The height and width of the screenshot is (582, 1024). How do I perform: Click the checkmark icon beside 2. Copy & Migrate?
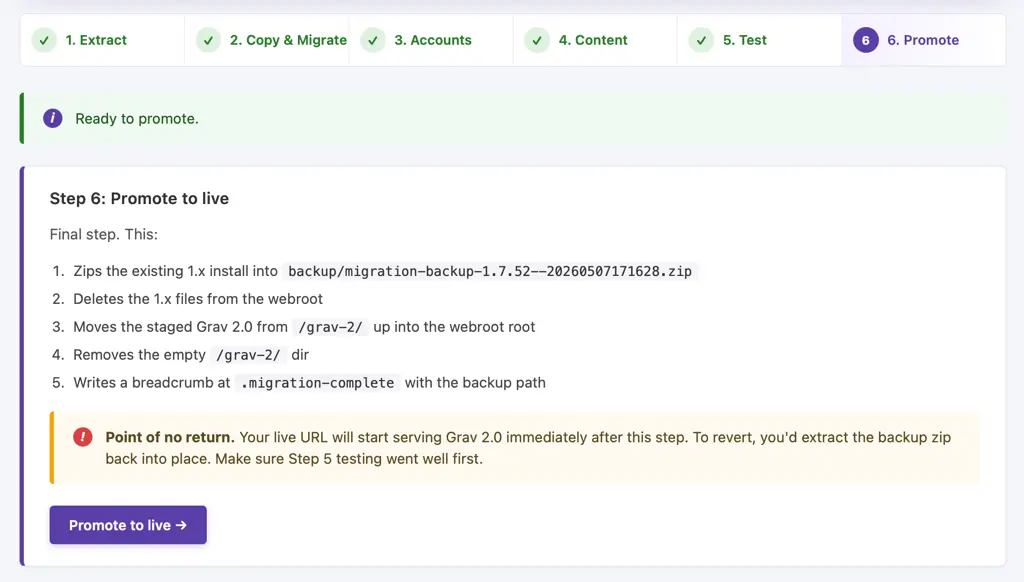pos(208,40)
